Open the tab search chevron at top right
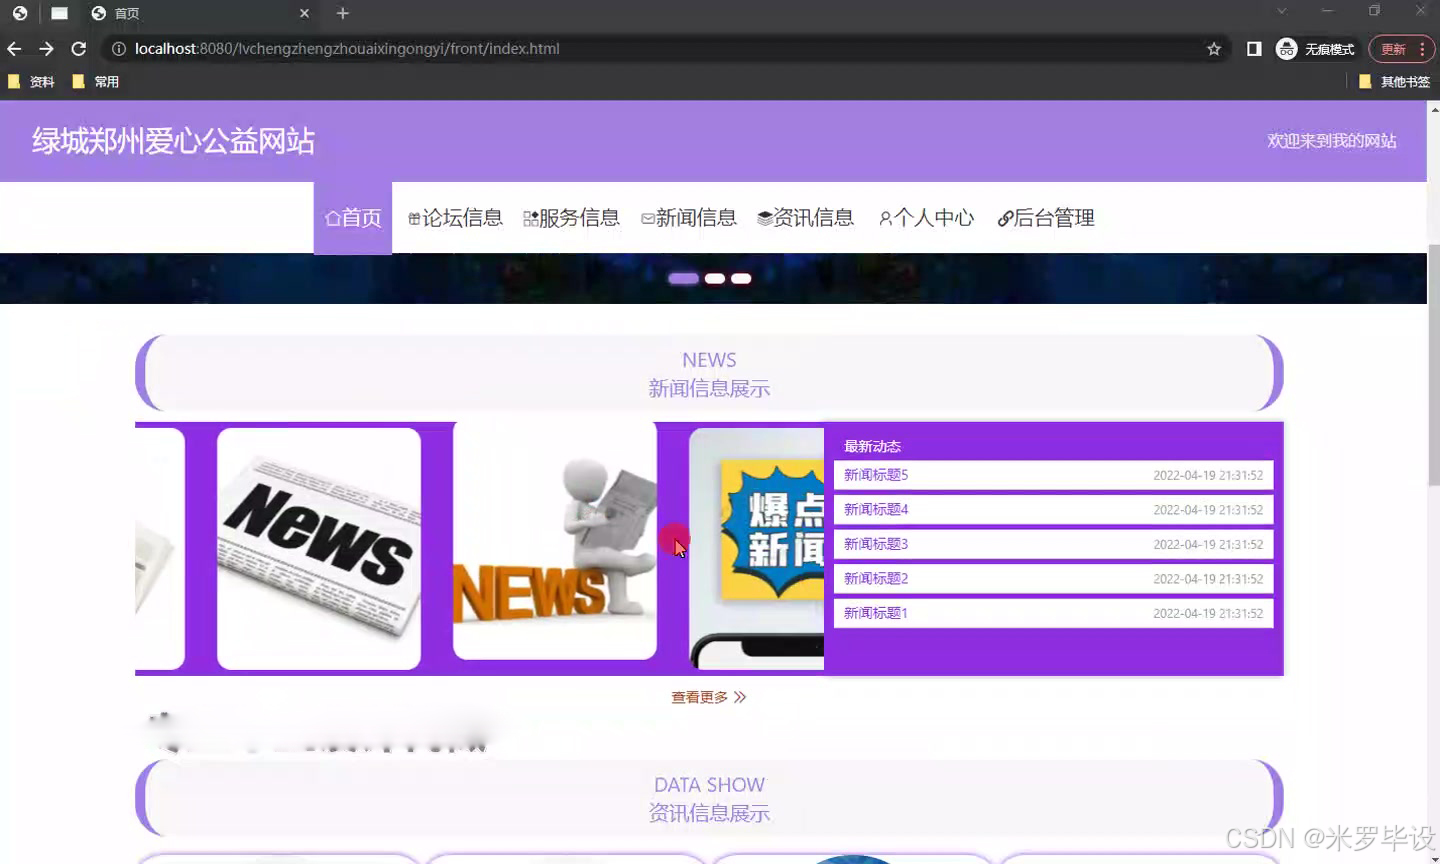The image size is (1440, 864). tap(1281, 12)
